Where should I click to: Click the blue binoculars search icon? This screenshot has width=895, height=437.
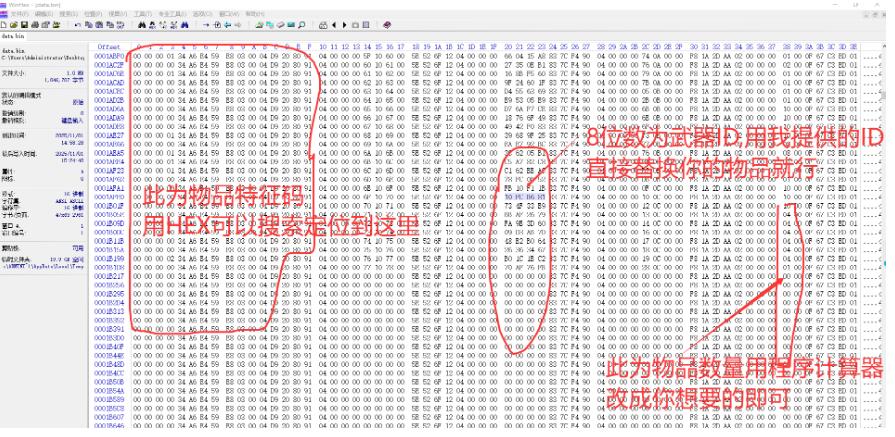point(185,25)
